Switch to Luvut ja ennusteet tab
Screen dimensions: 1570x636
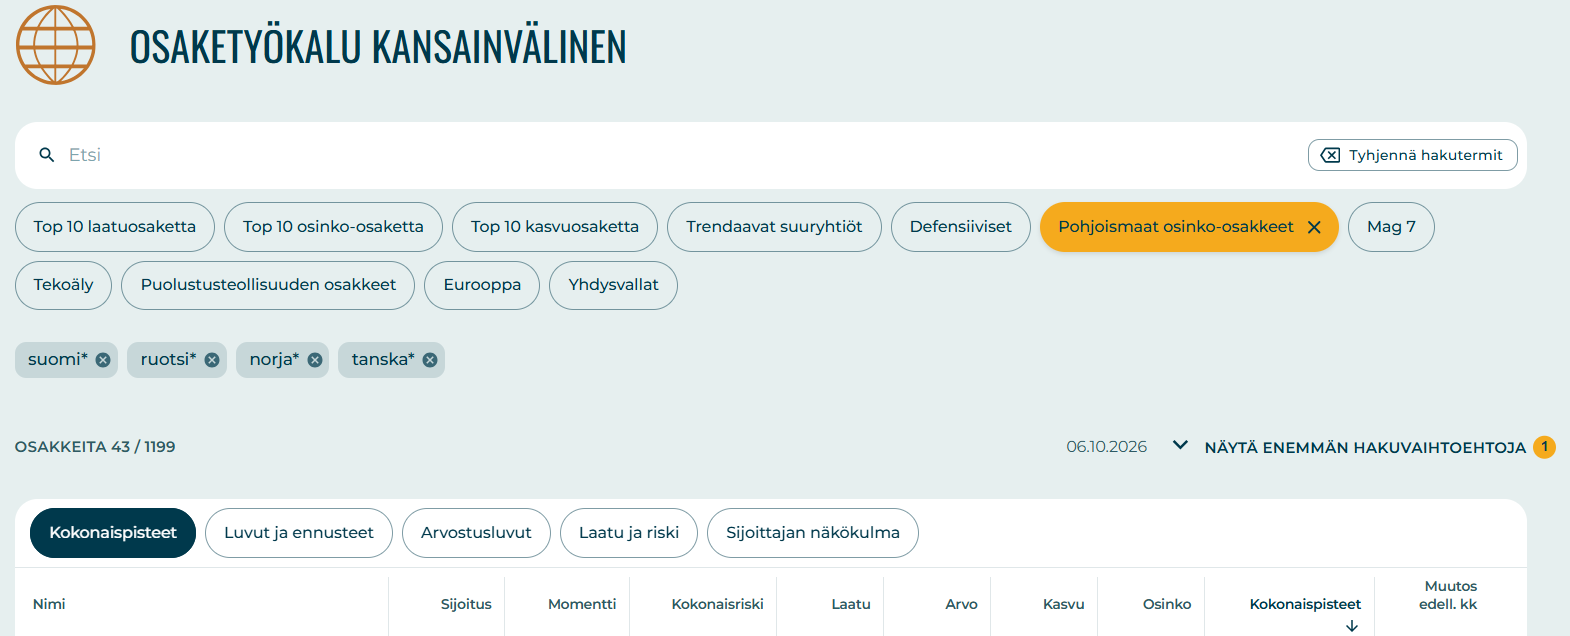299,533
